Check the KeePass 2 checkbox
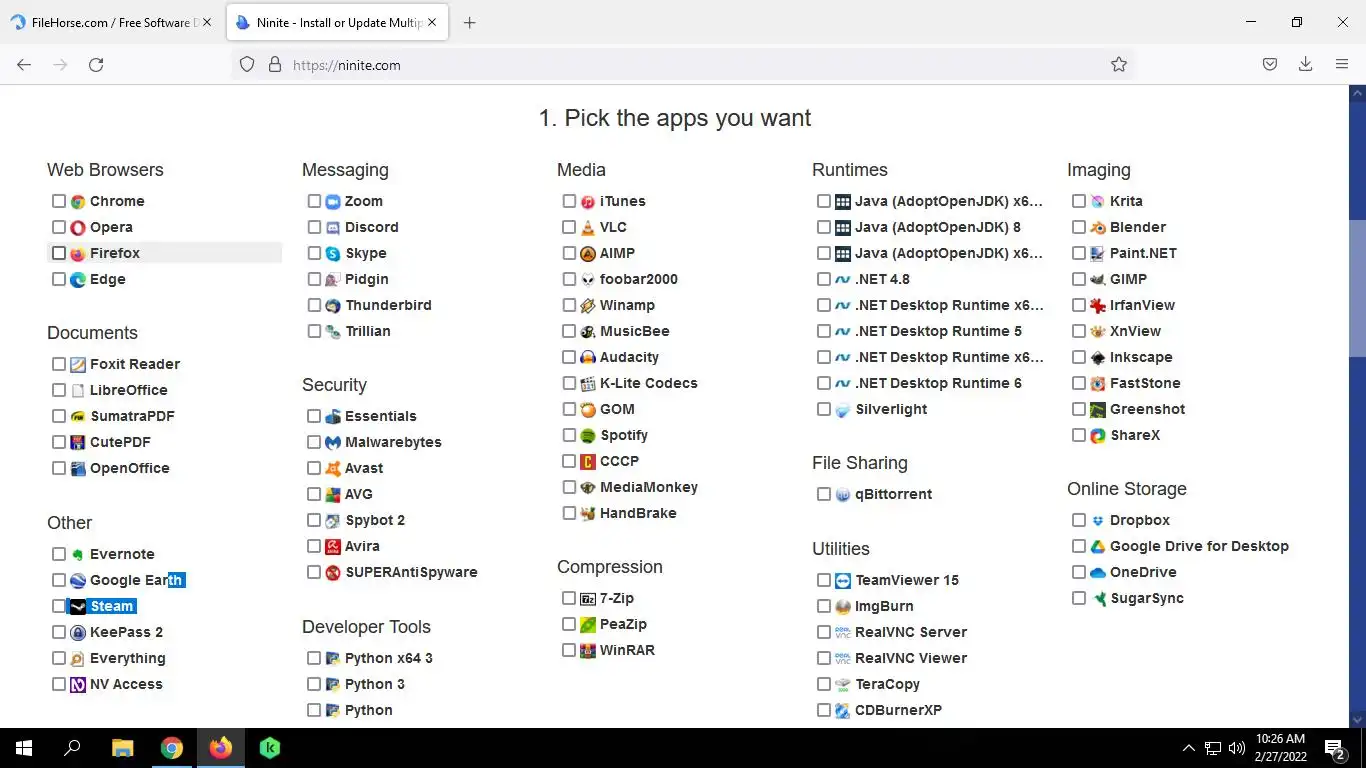Image resolution: width=1366 pixels, height=768 pixels. click(59, 632)
